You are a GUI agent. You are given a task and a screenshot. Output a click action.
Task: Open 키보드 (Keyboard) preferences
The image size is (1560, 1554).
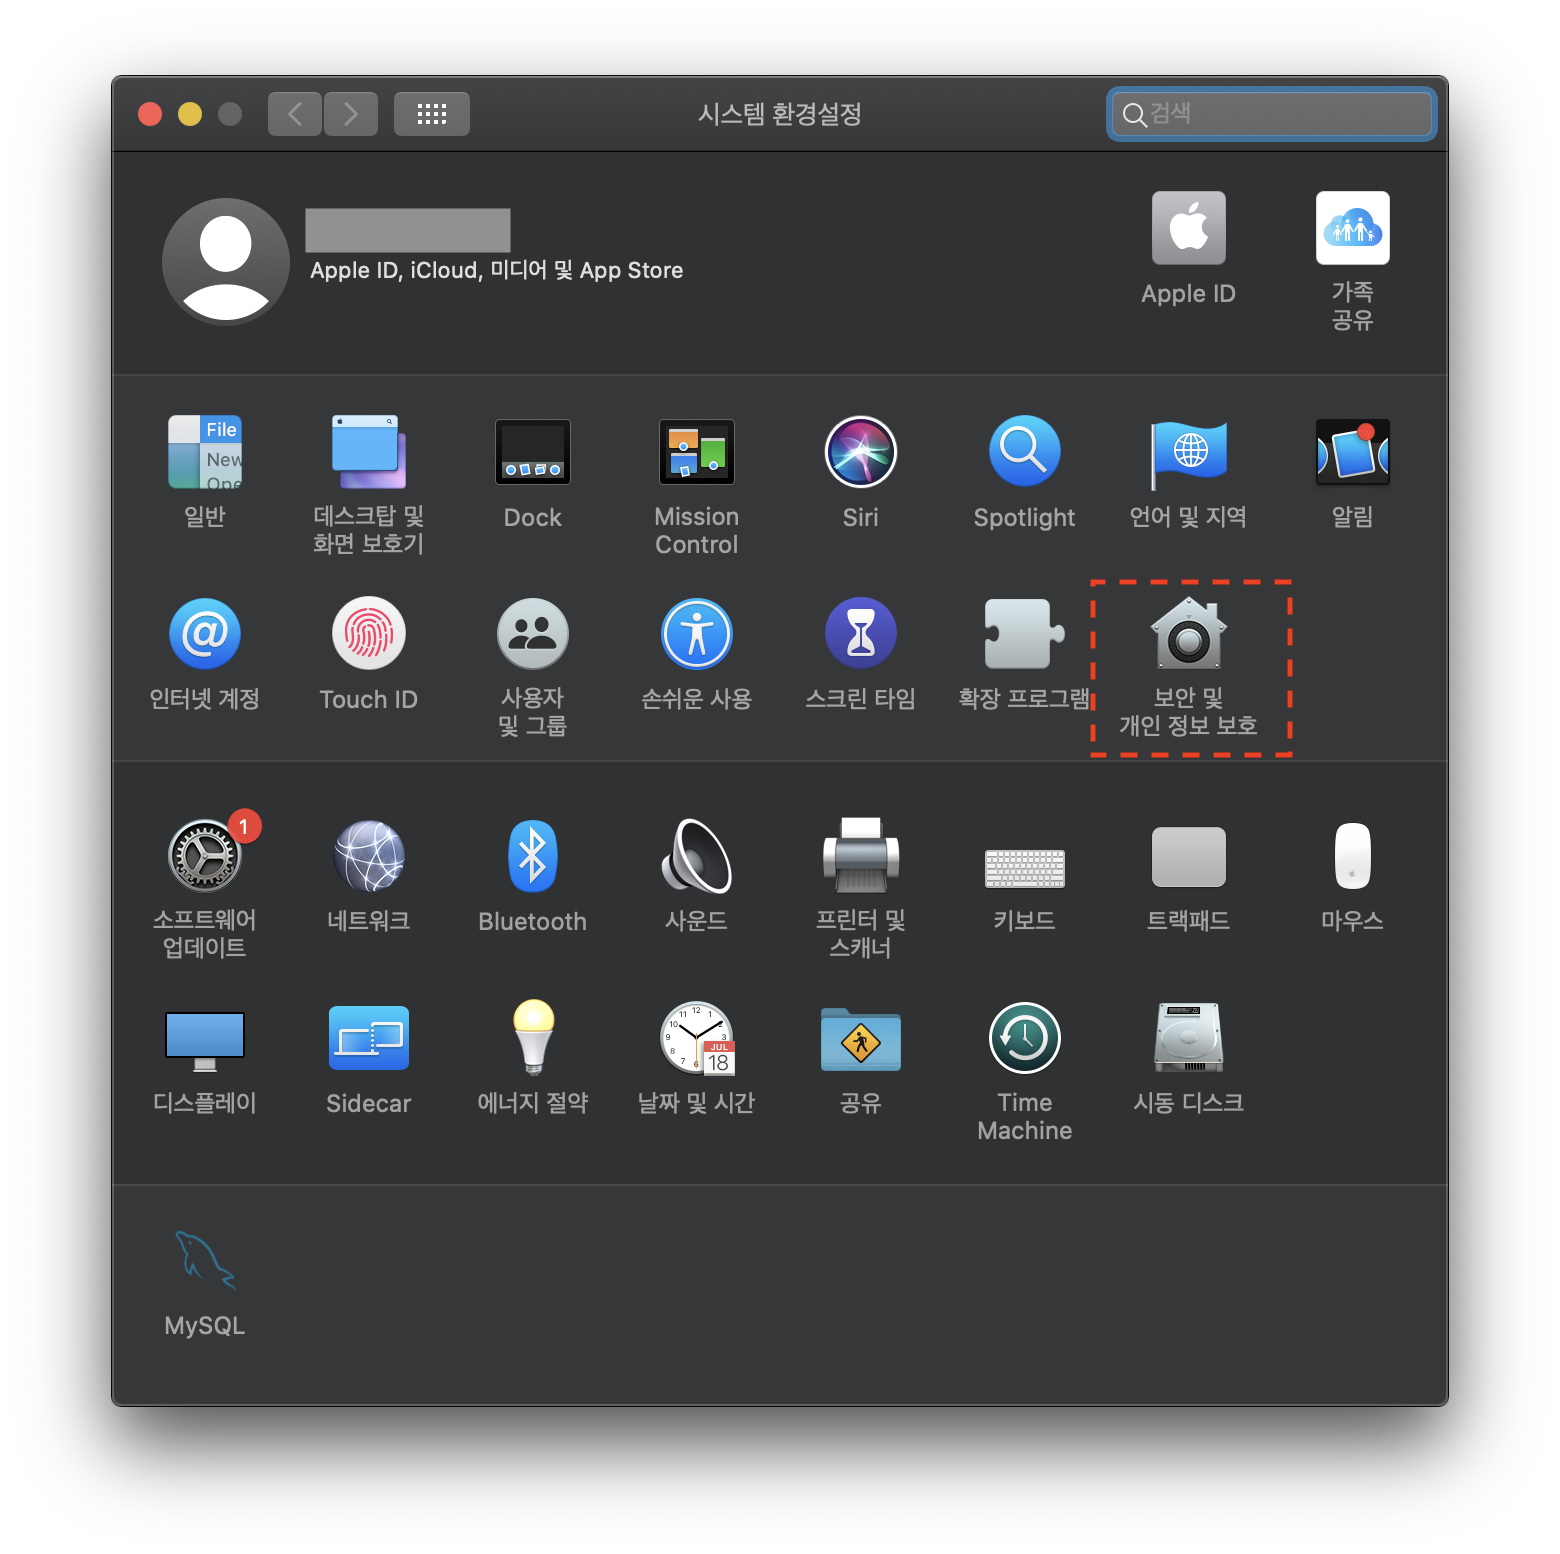[1025, 868]
